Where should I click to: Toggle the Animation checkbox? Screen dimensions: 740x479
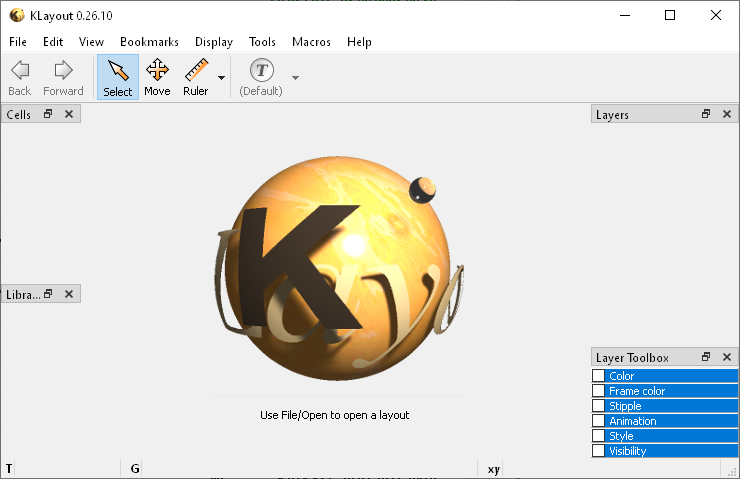[x=598, y=420]
